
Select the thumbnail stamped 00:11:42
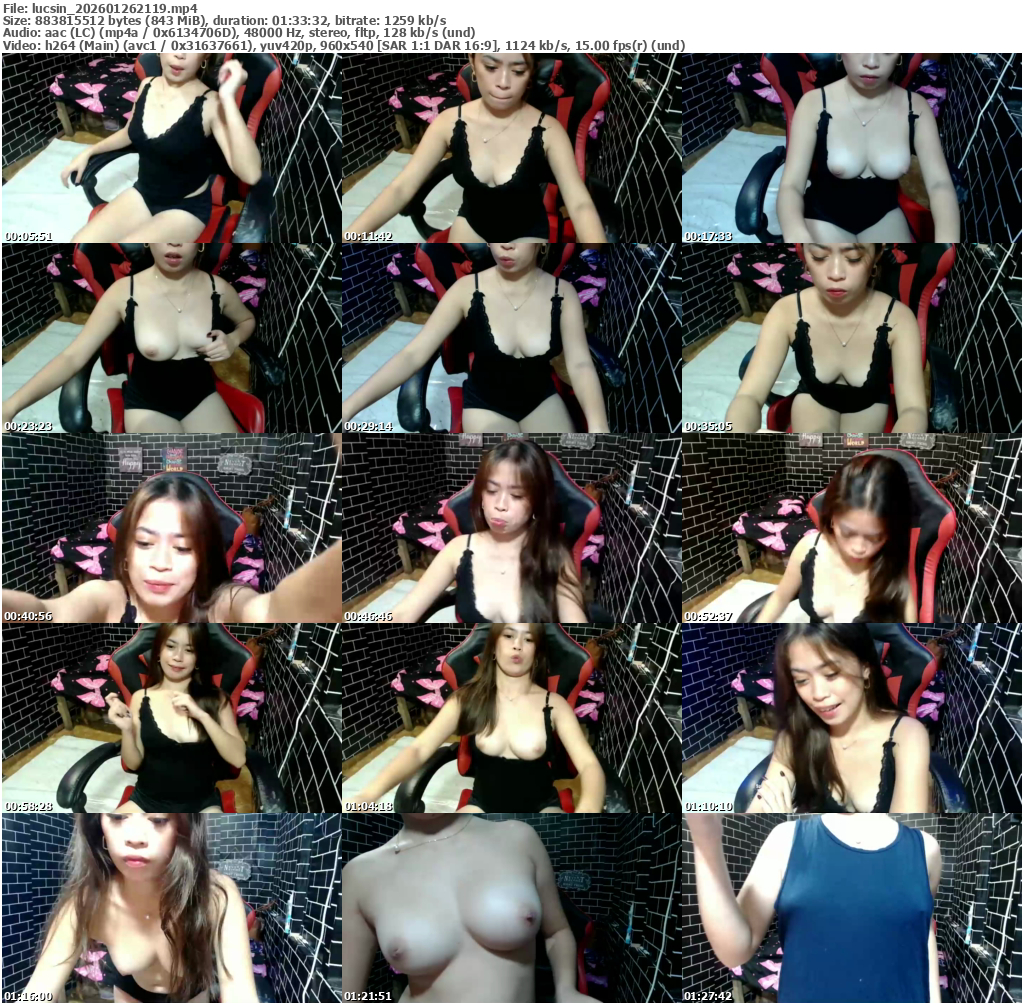pos(511,148)
